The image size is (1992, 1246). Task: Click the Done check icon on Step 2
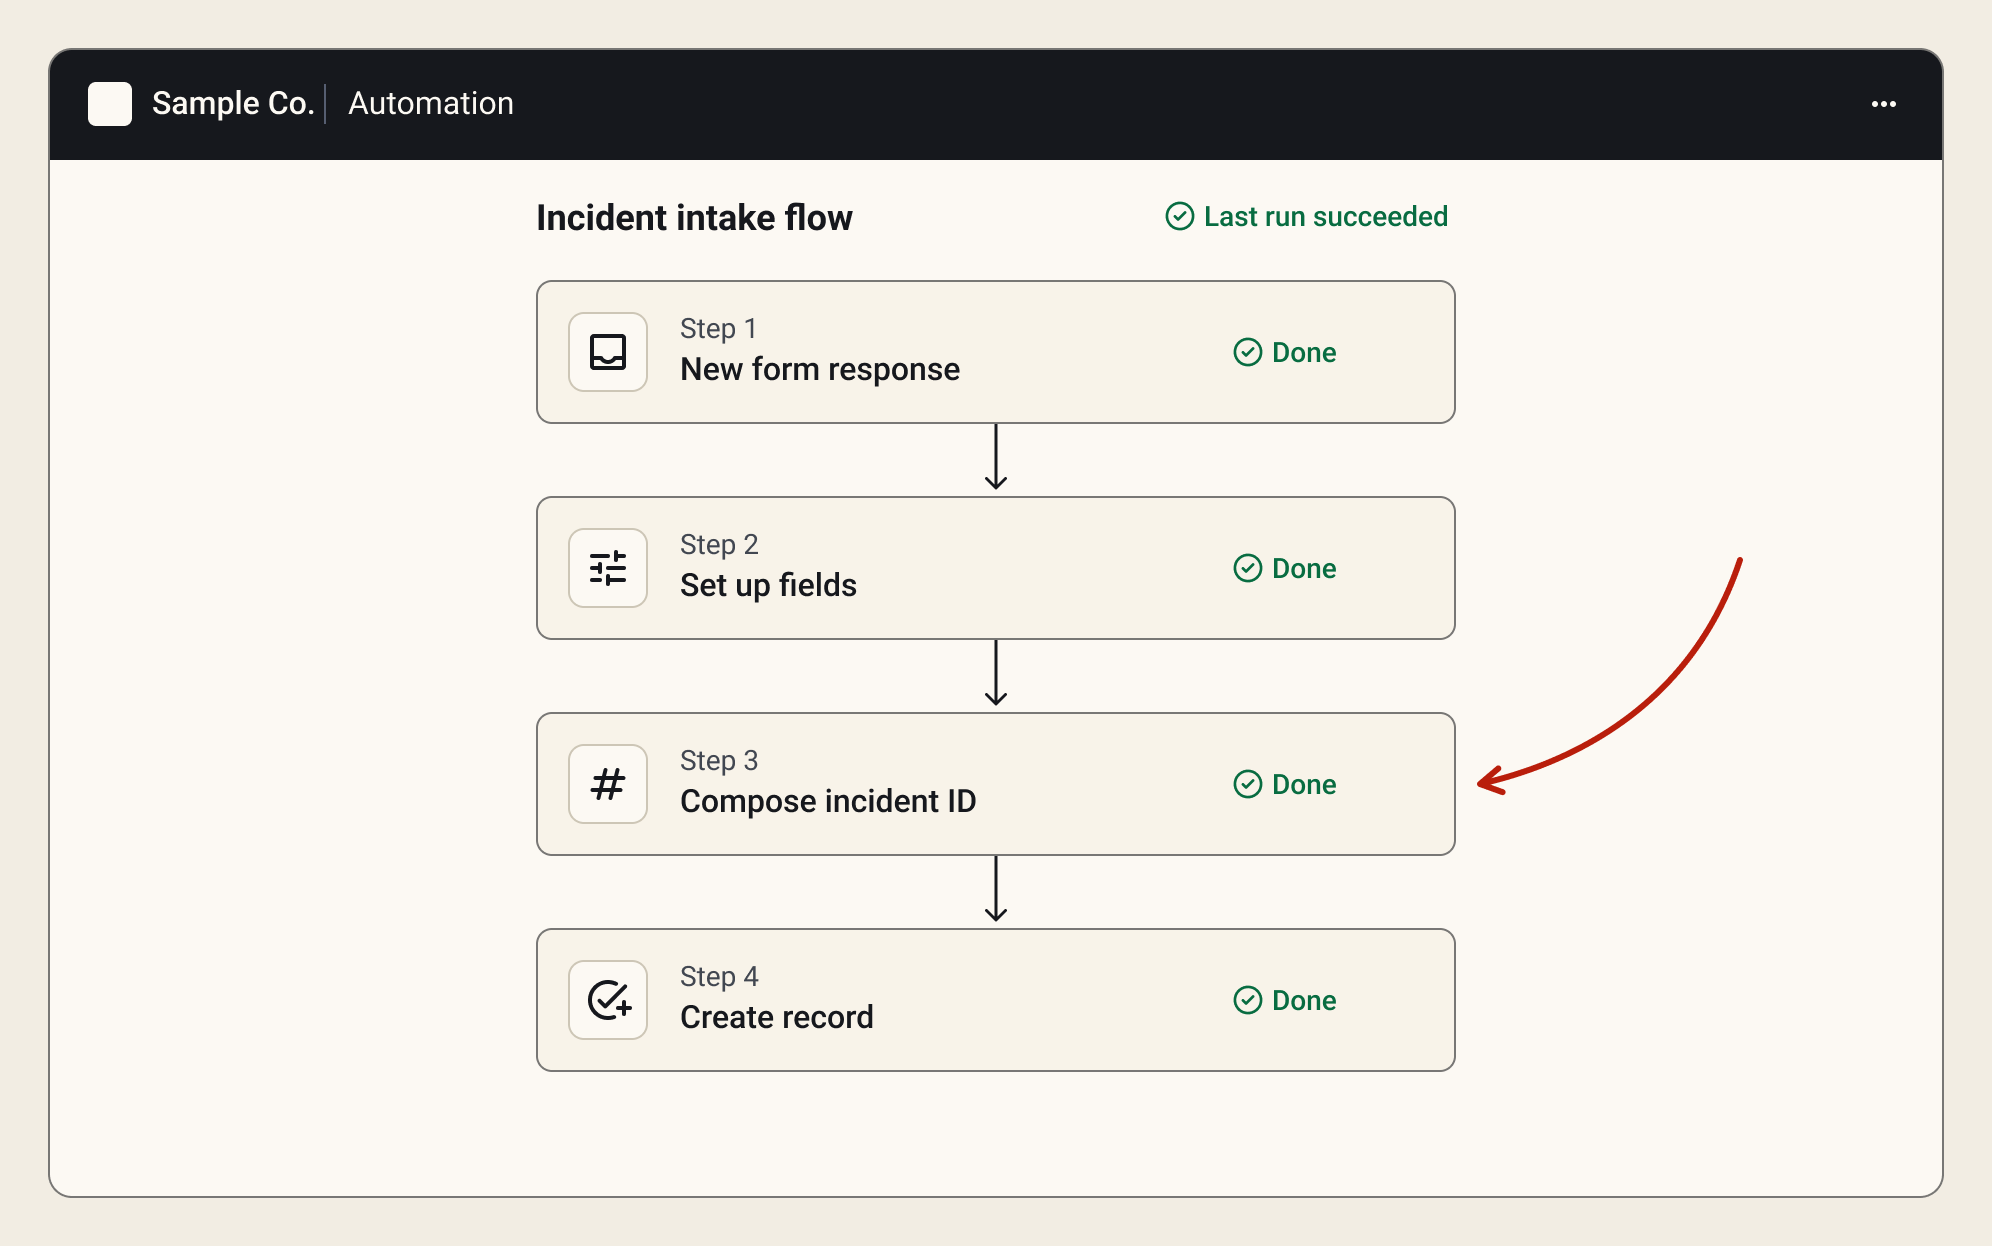point(1248,568)
